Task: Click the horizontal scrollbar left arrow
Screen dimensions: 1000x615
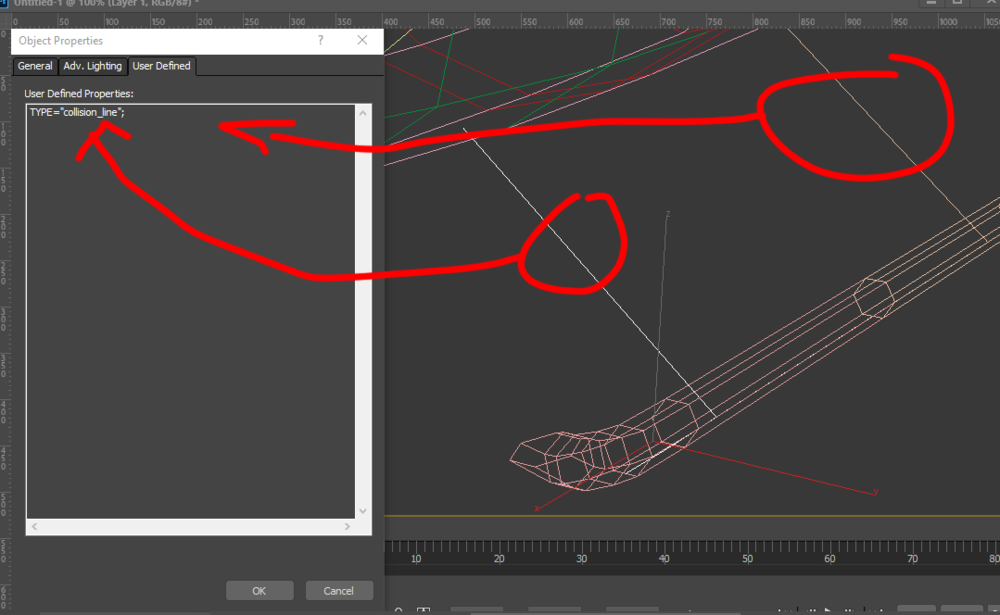Action: [34, 527]
